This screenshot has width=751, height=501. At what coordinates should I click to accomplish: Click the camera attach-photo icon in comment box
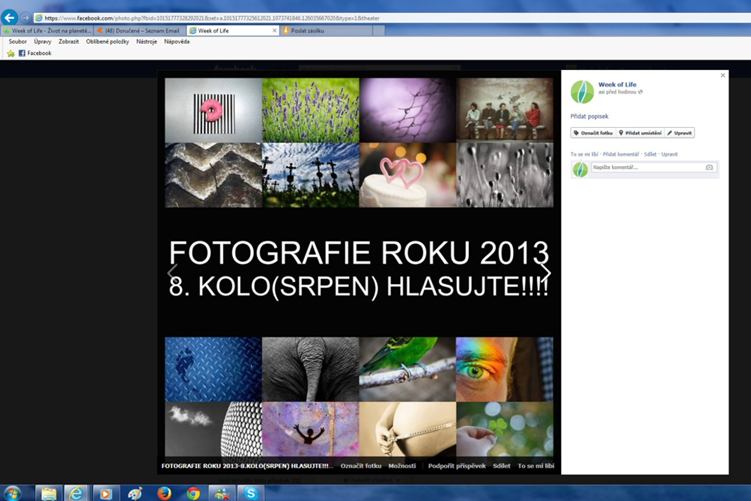pos(709,167)
